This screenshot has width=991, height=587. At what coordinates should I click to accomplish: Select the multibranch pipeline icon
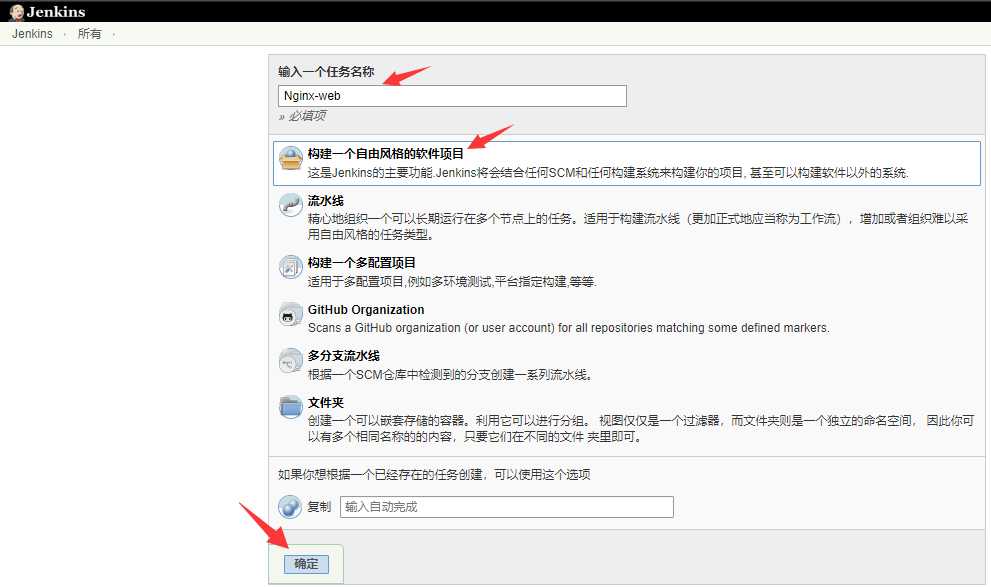[291, 361]
